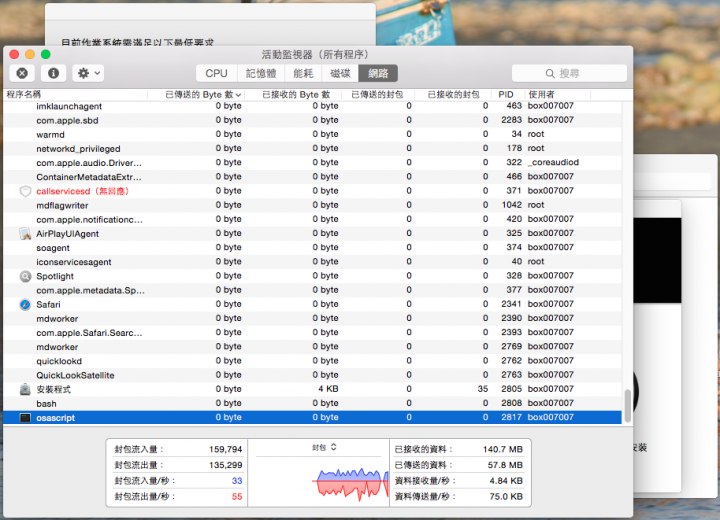Open the process info inspector button

[x=53, y=73]
